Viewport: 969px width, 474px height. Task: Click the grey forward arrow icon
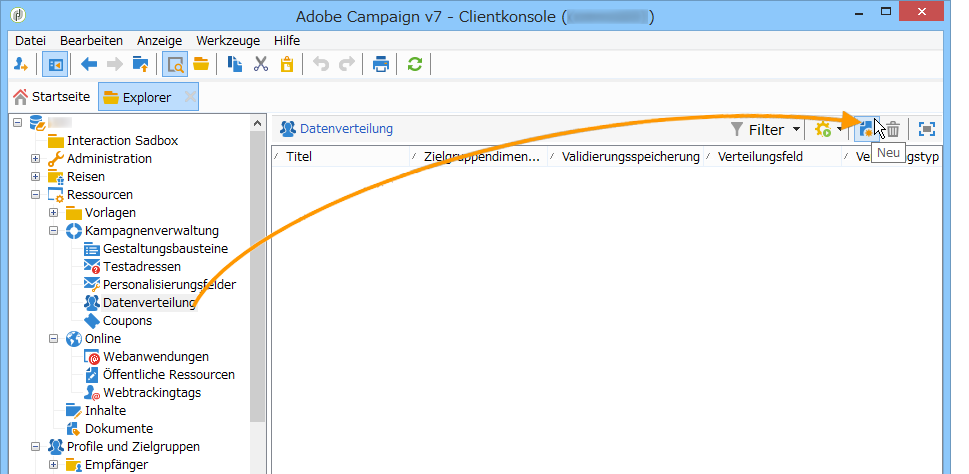pyautogui.click(x=115, y=64)
